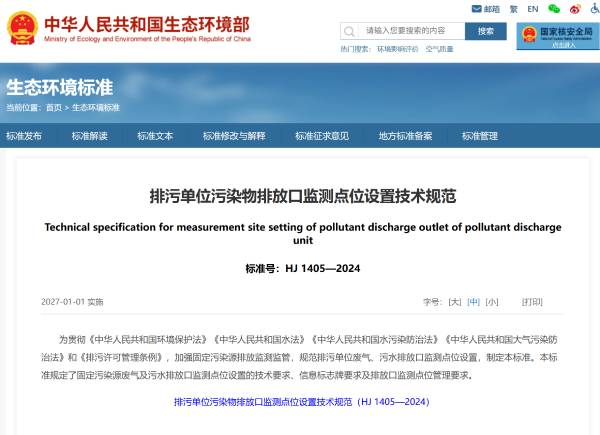This screenshot has height=435, width=600.
Task: Open the 邮箱 mail icon link
Action: [486, 9]
